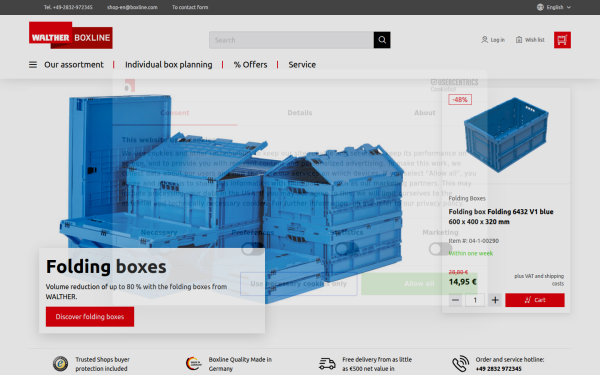This screenshot has width=600, height=375.
Task: Click the blue folding box product image
Action: pyautogui.click(x=506, y=135)
